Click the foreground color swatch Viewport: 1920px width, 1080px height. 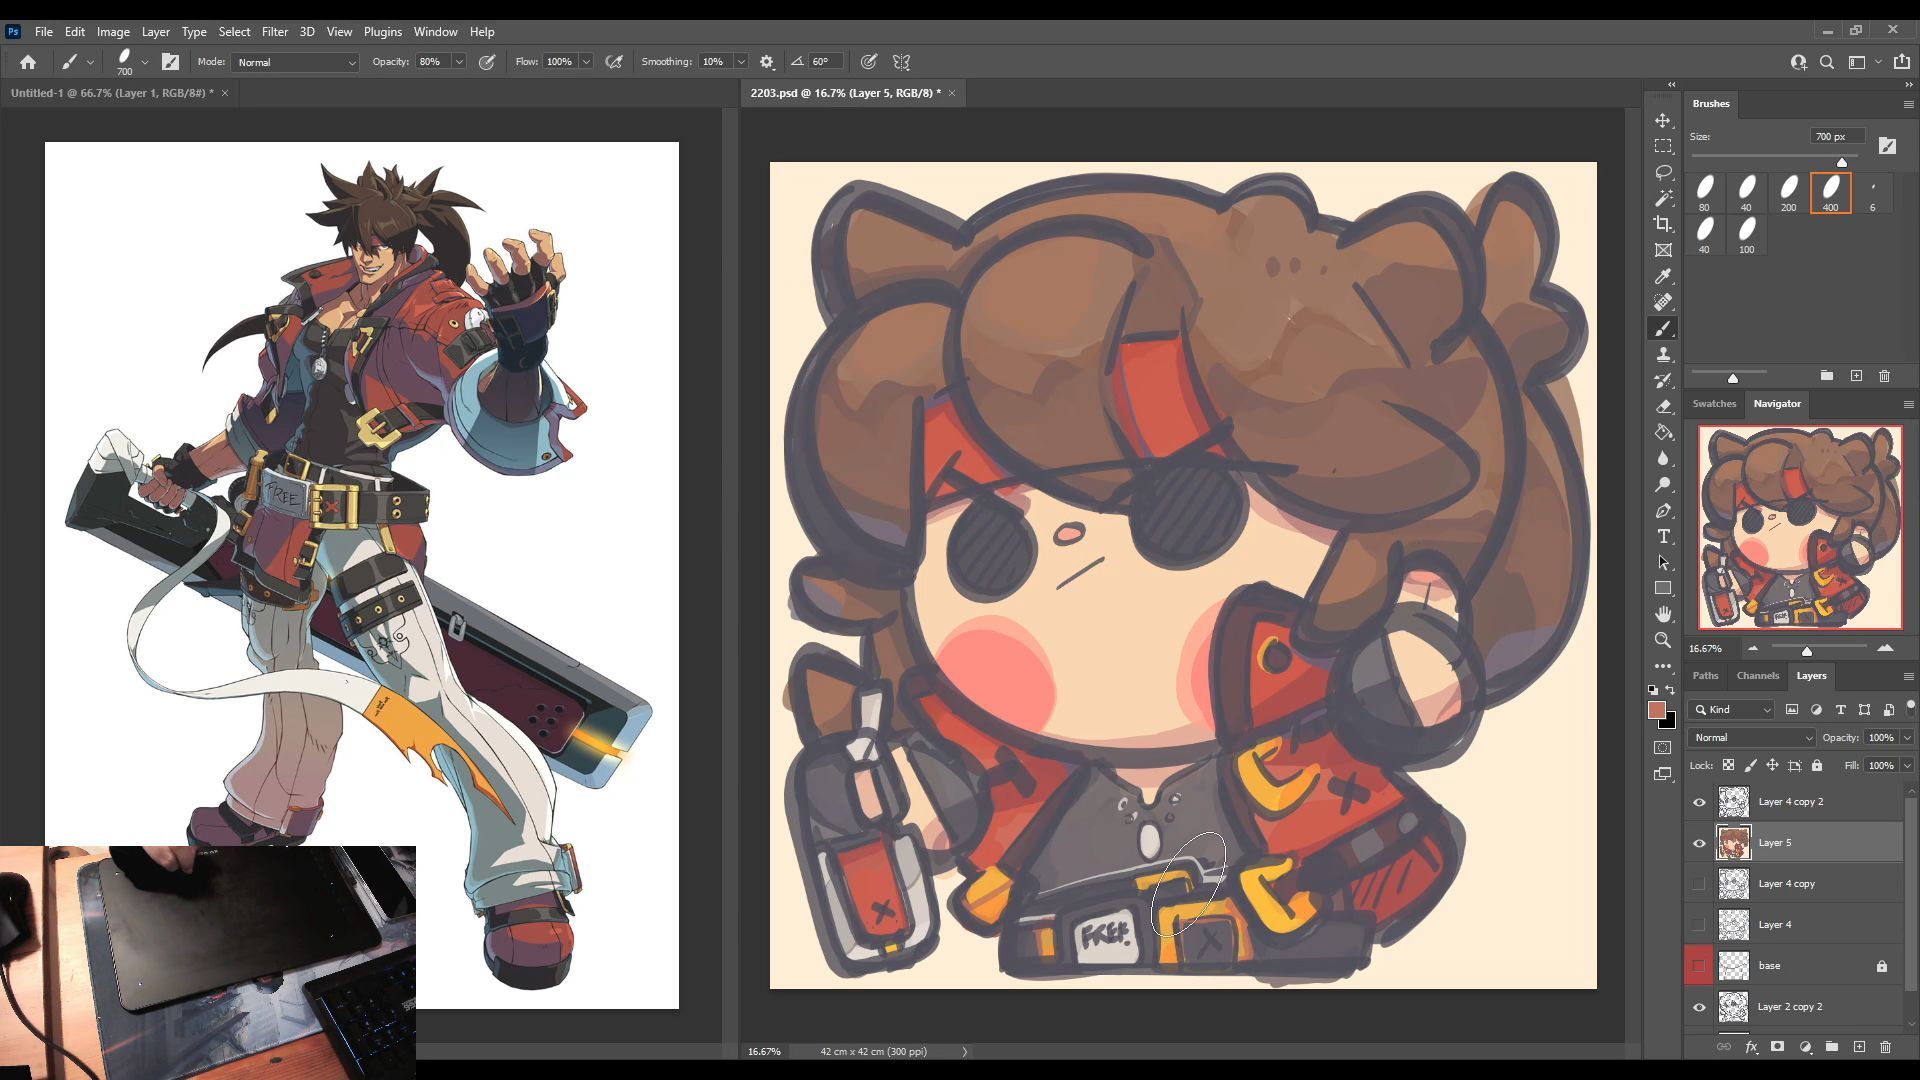tap(1657, 710)
